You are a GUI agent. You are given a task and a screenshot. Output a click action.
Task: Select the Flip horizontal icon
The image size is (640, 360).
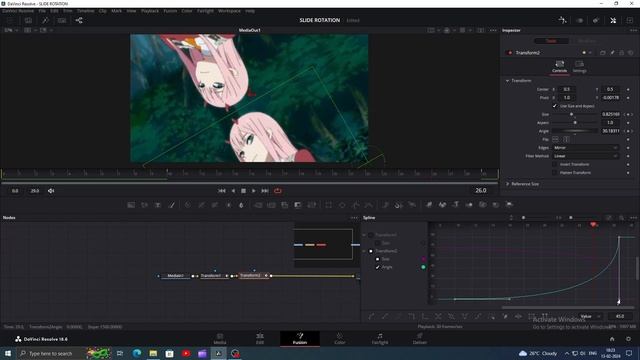click(x=555, y=139)
